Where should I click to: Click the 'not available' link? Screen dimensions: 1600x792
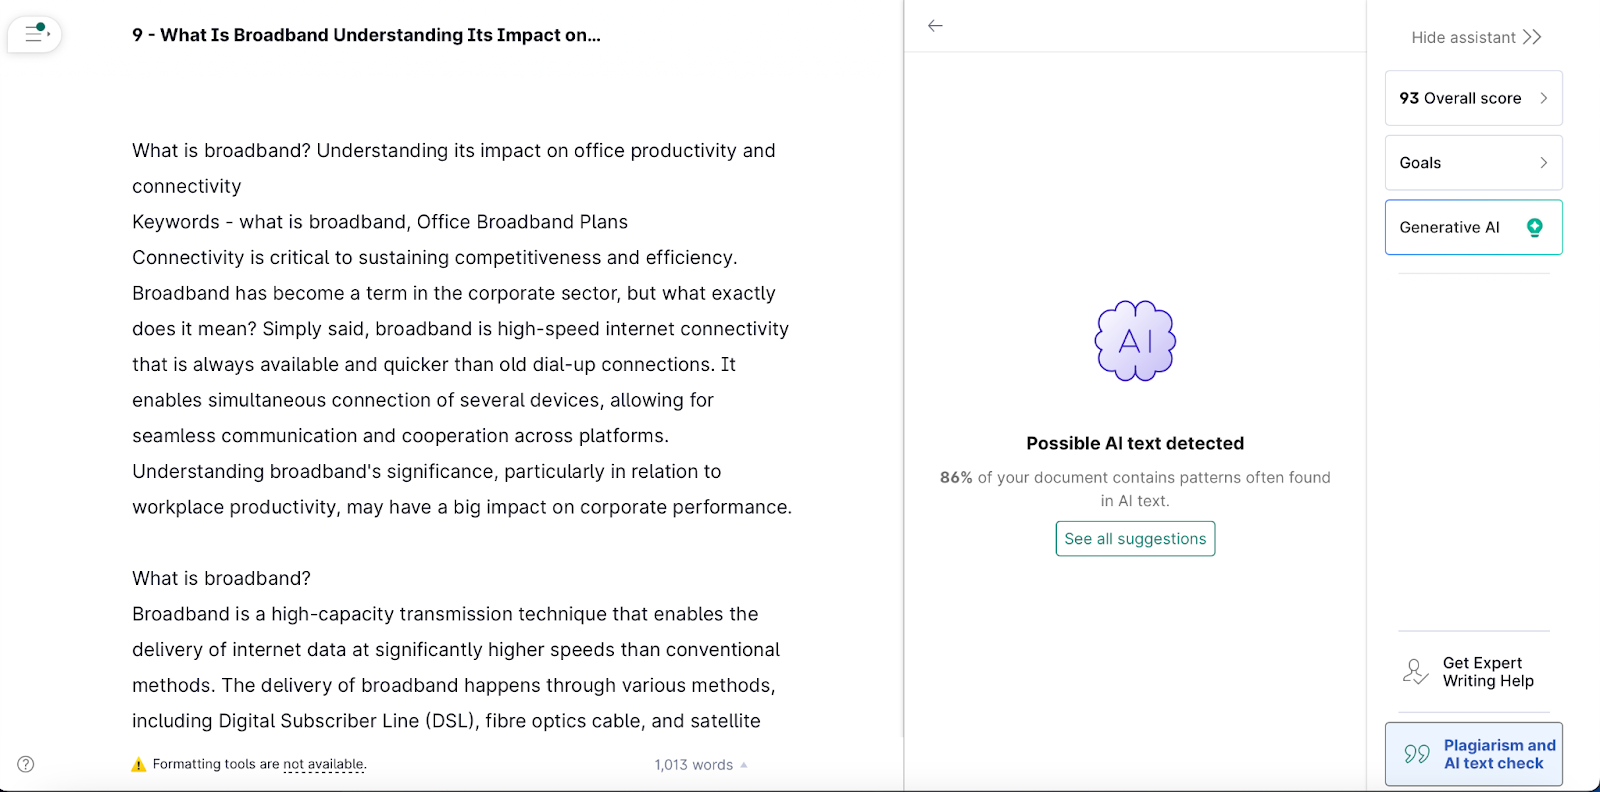(x=324, y=764)
